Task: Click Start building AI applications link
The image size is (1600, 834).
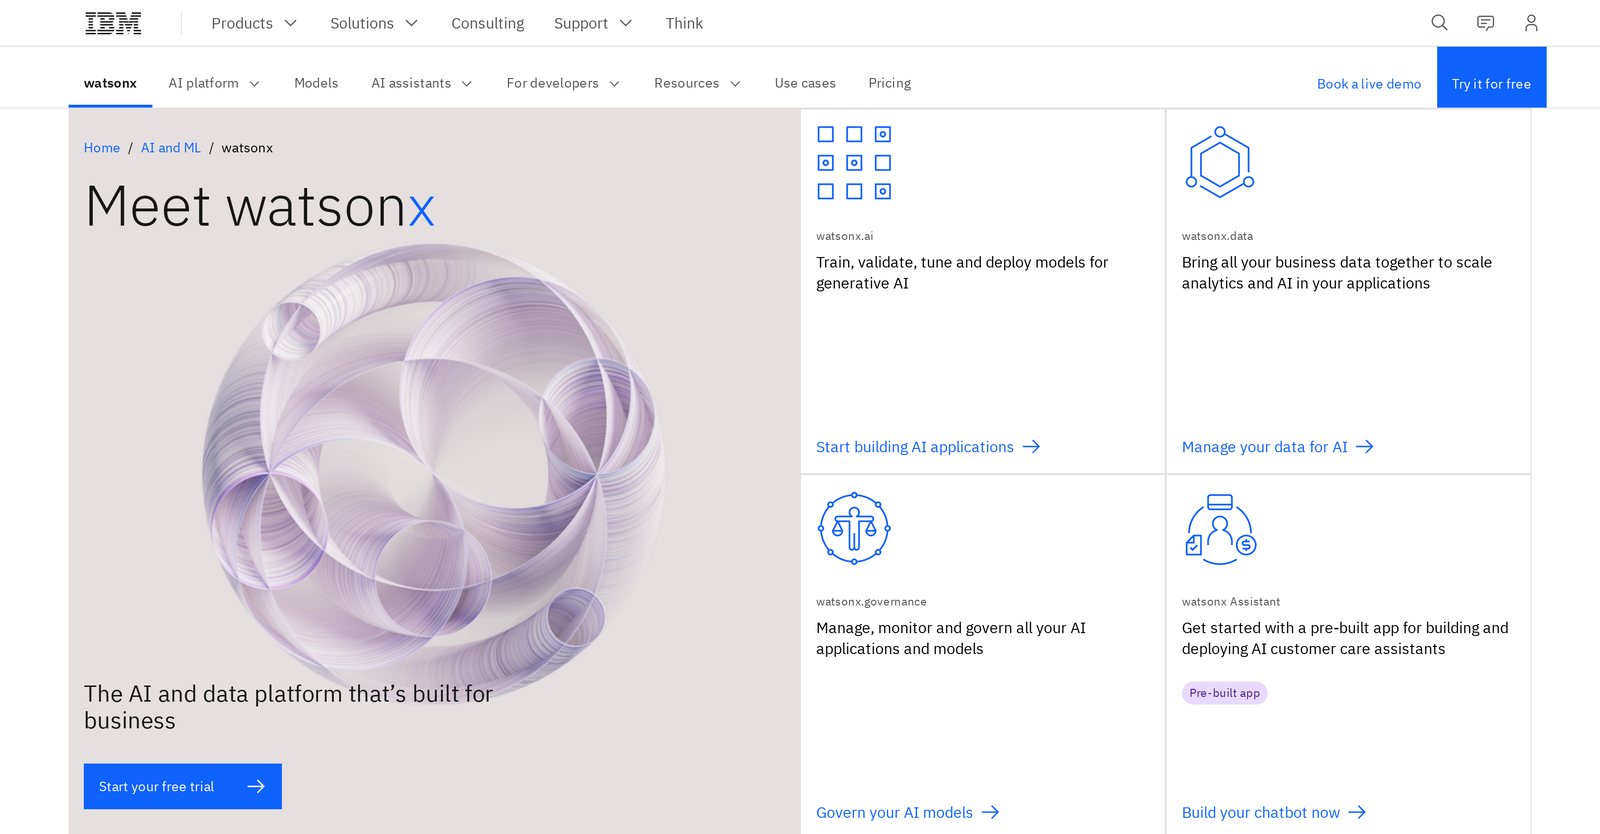Action: coord(928,447)
